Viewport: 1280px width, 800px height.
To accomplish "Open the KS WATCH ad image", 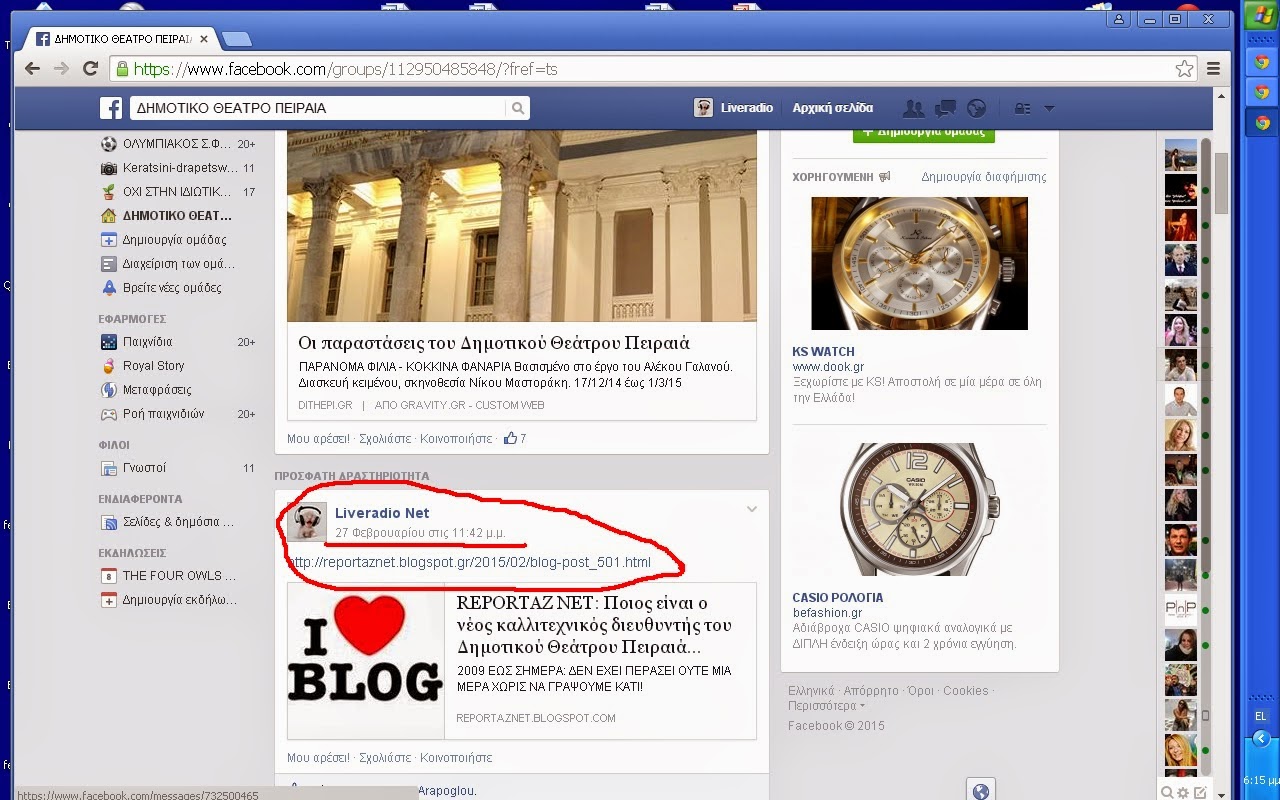I will (920, 263).
